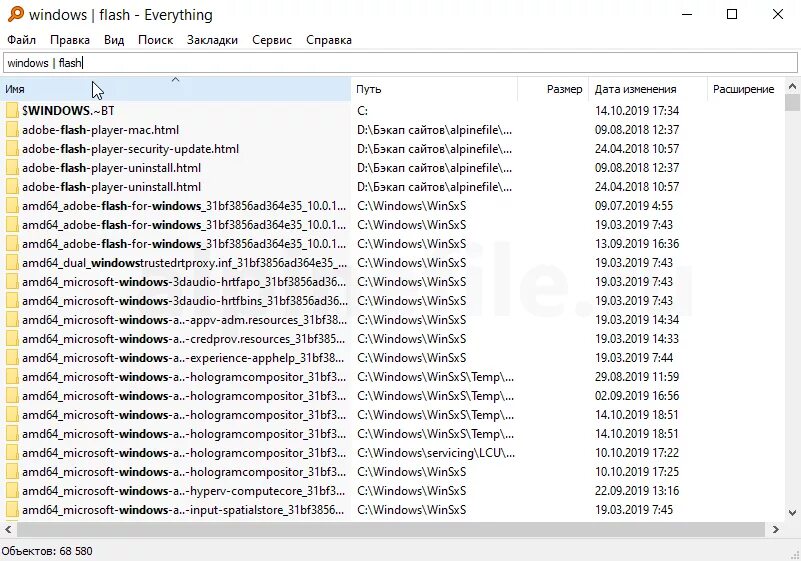
Task: Click the status bar object count 68 580
Action: click(x=47, y=551)
